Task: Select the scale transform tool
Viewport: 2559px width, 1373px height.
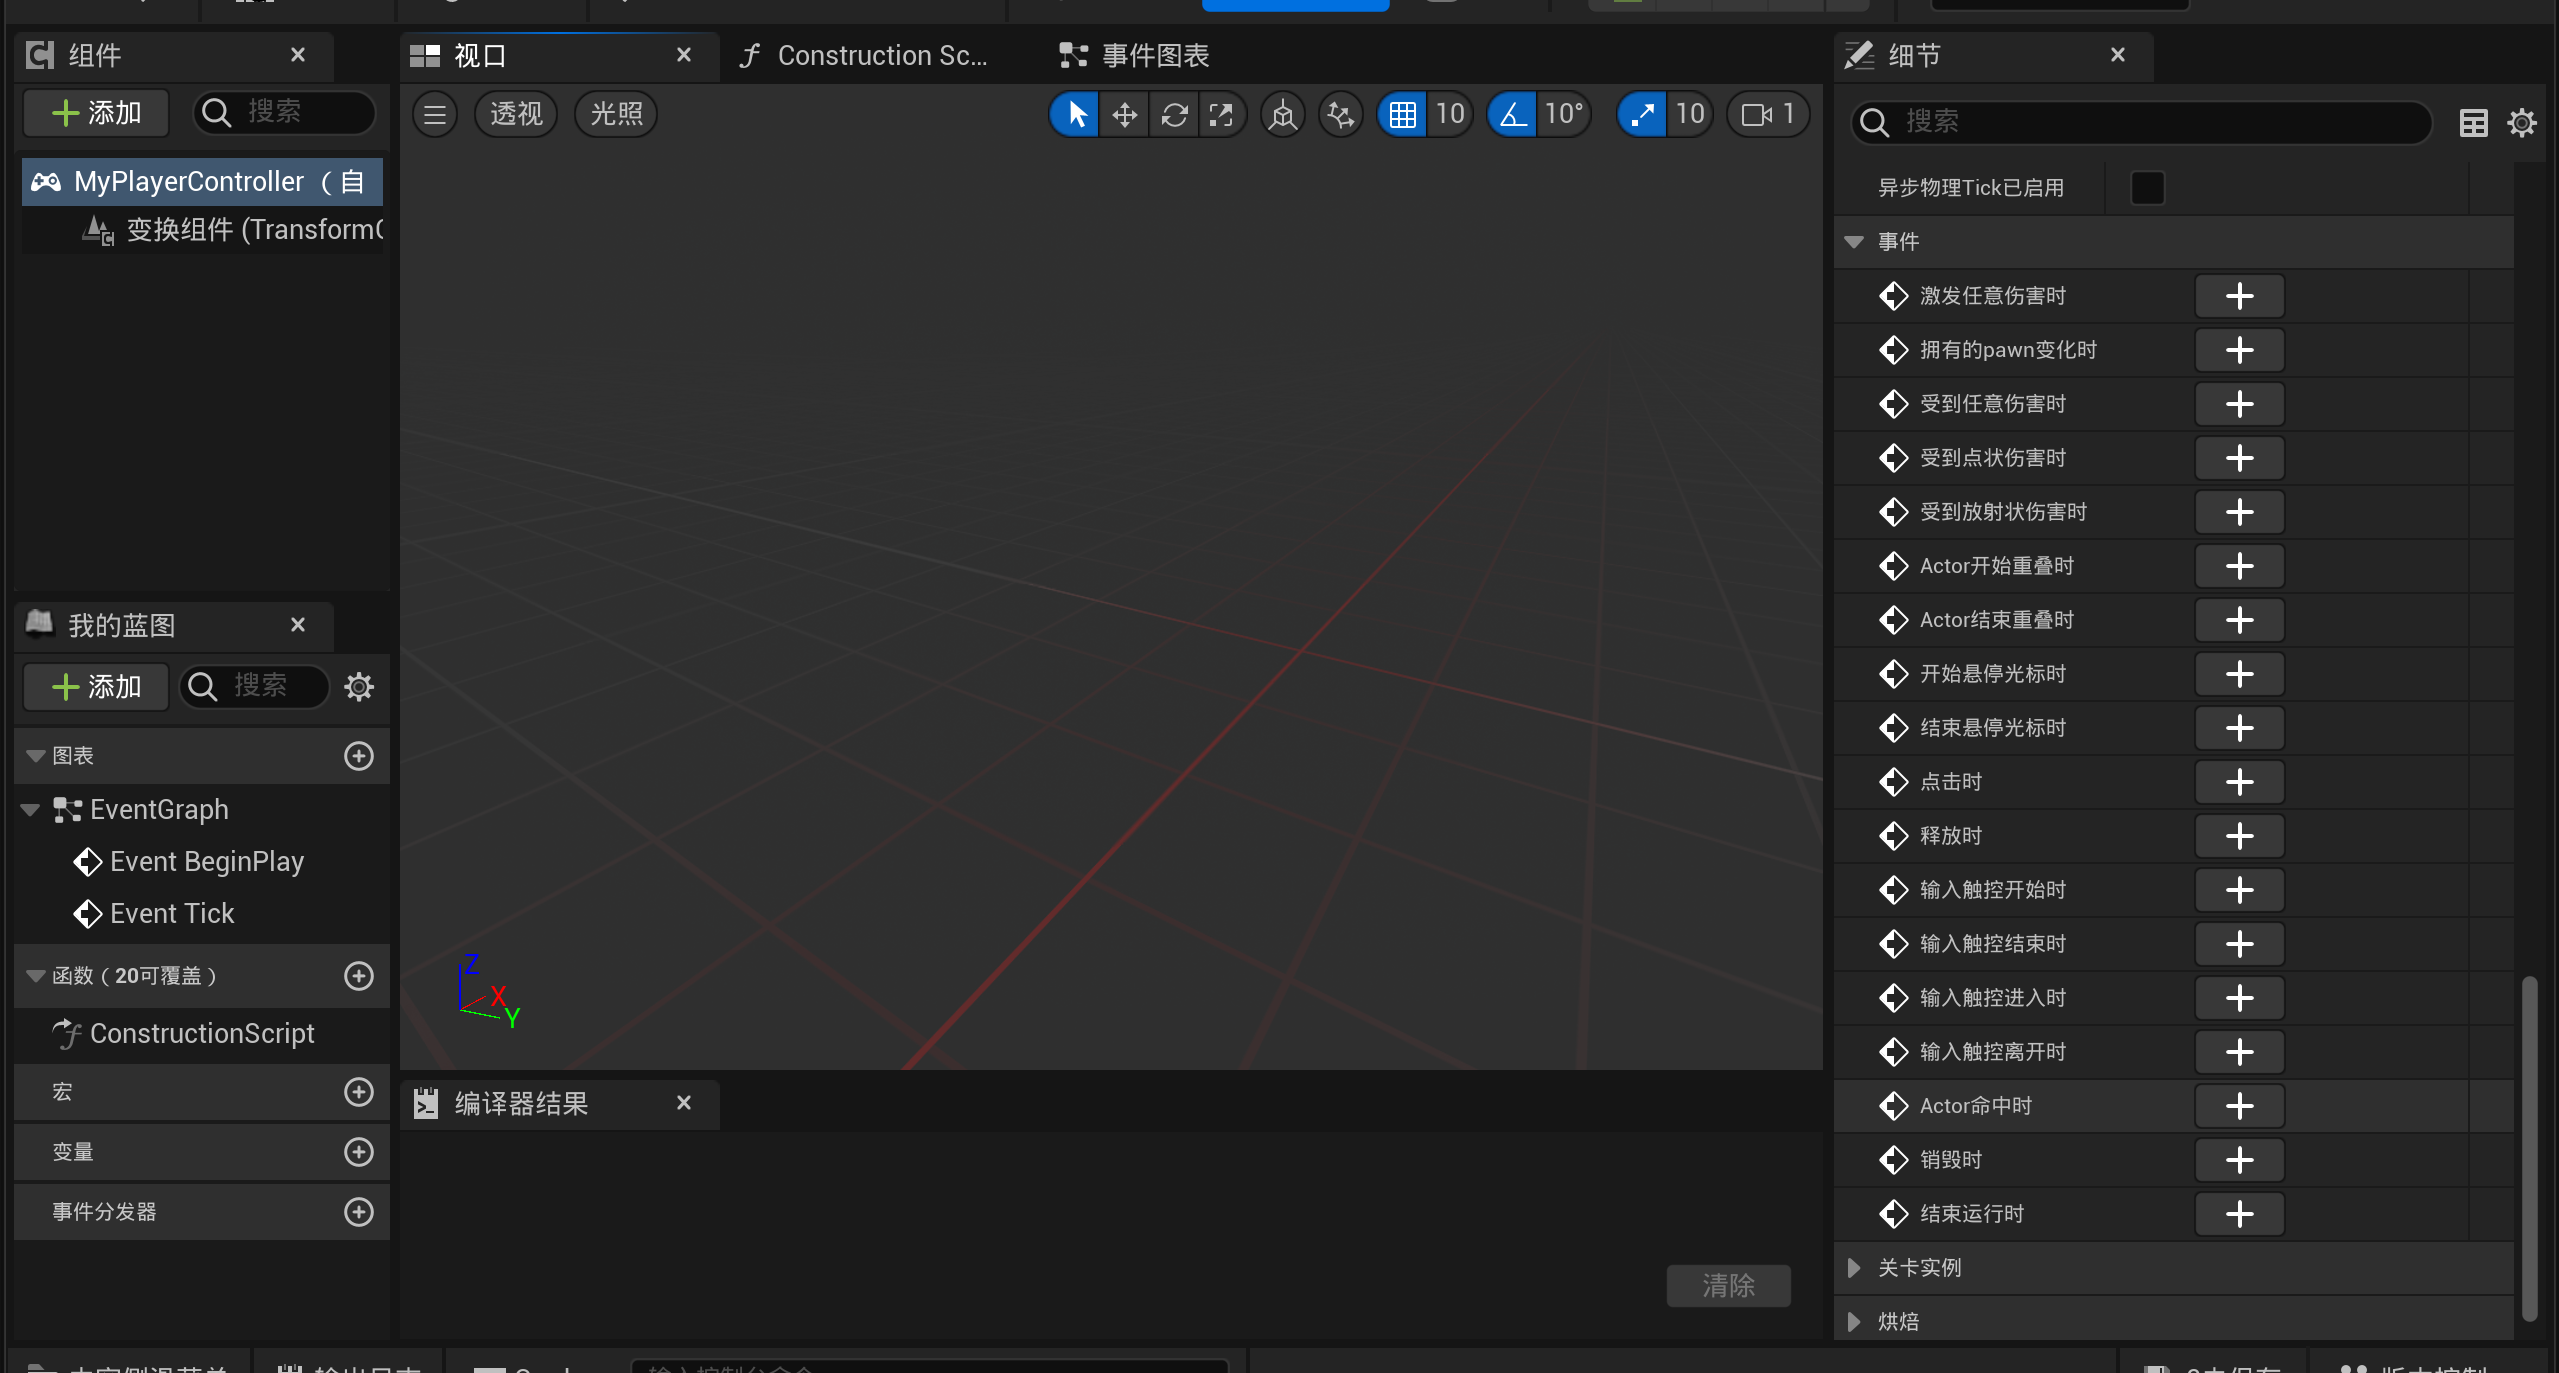Action: pos(1221,114)
